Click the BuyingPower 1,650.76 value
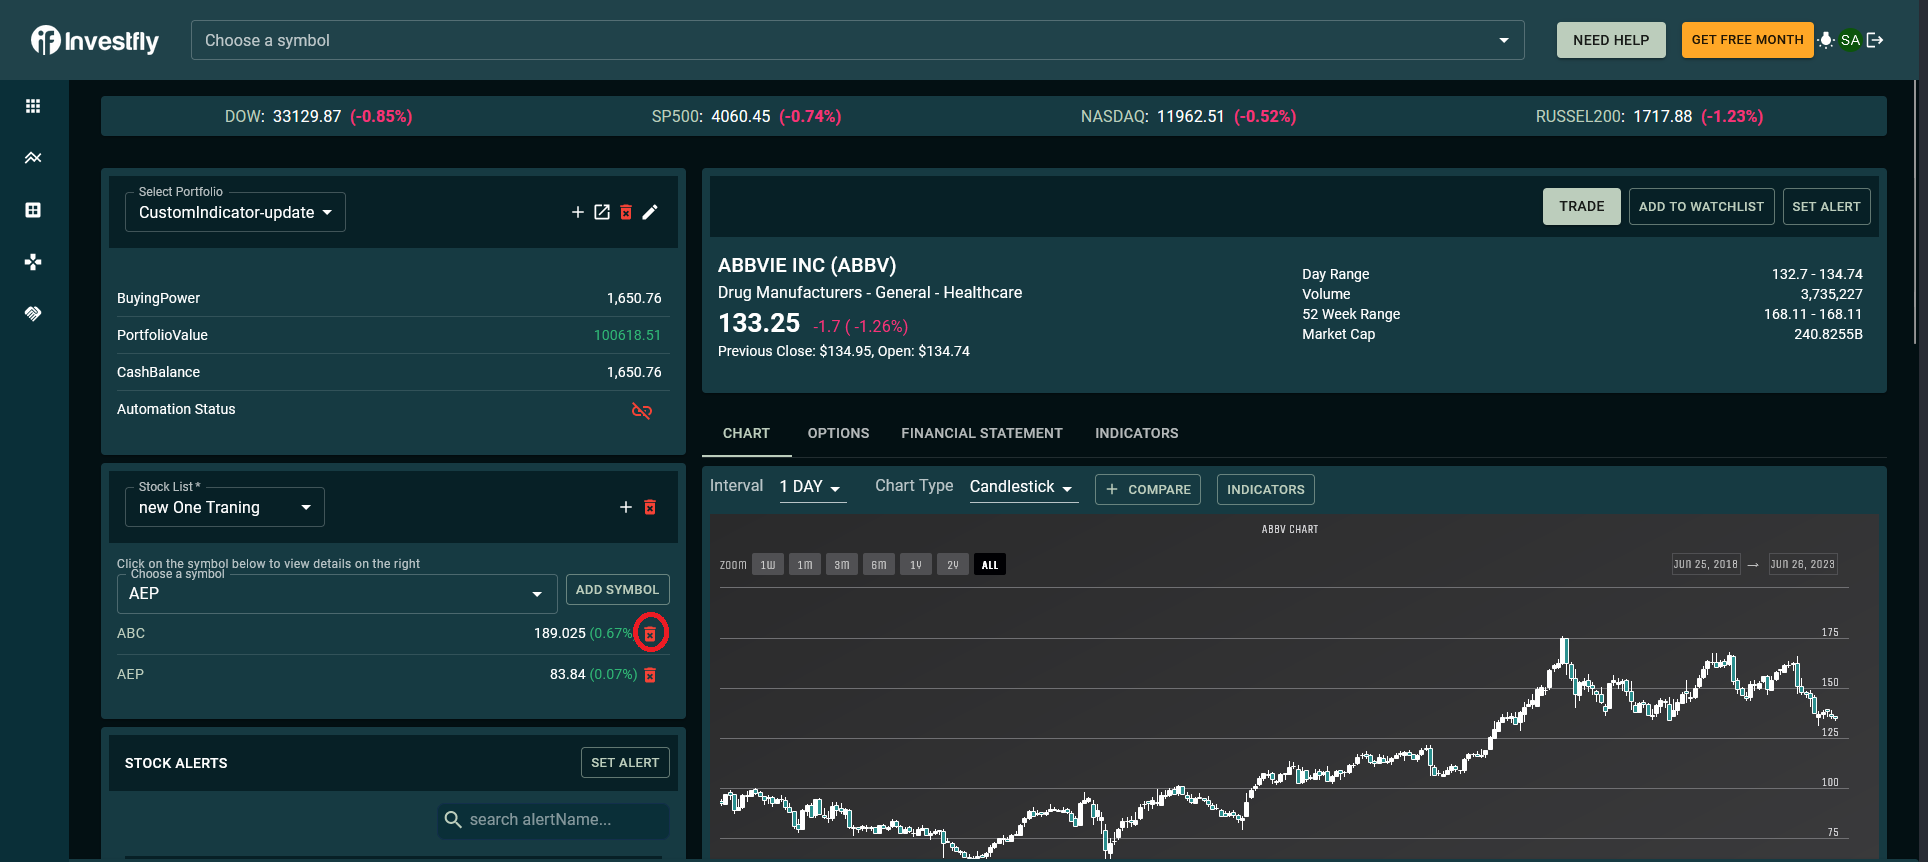1928x862 pixels. click(634, 298)
